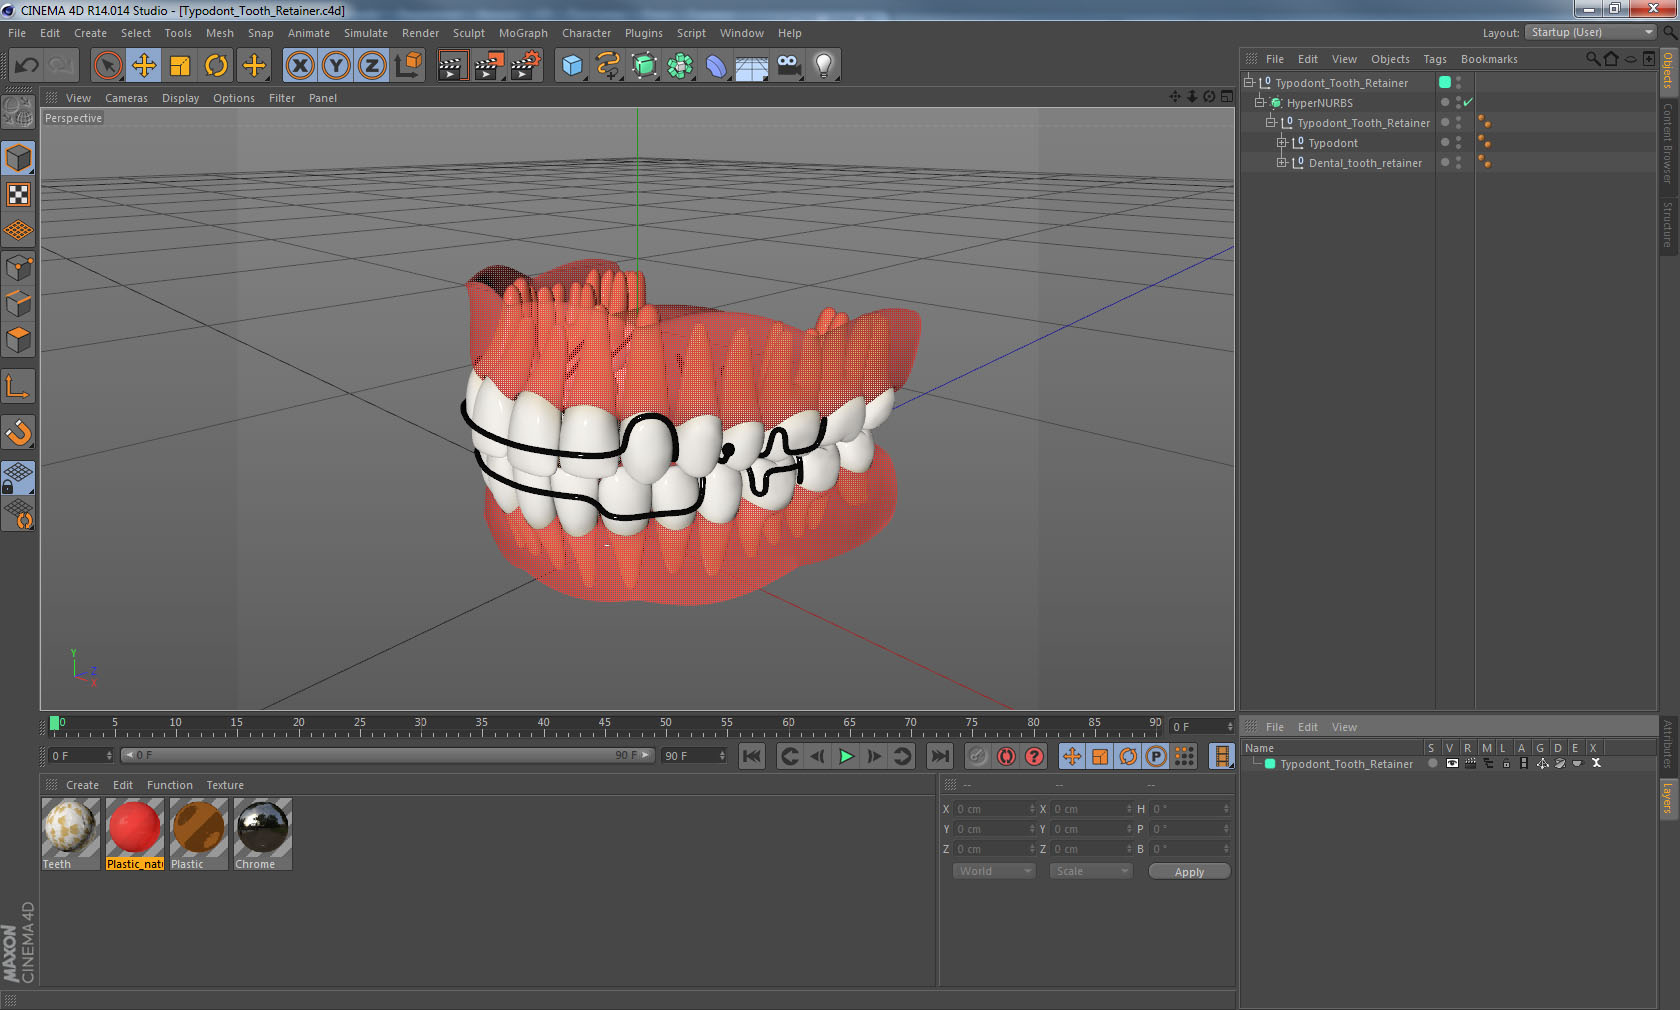Open the Sculpt menu
Viewport: 1680px width, 1010px height.
pyautogui.click(x=468, y=33)
